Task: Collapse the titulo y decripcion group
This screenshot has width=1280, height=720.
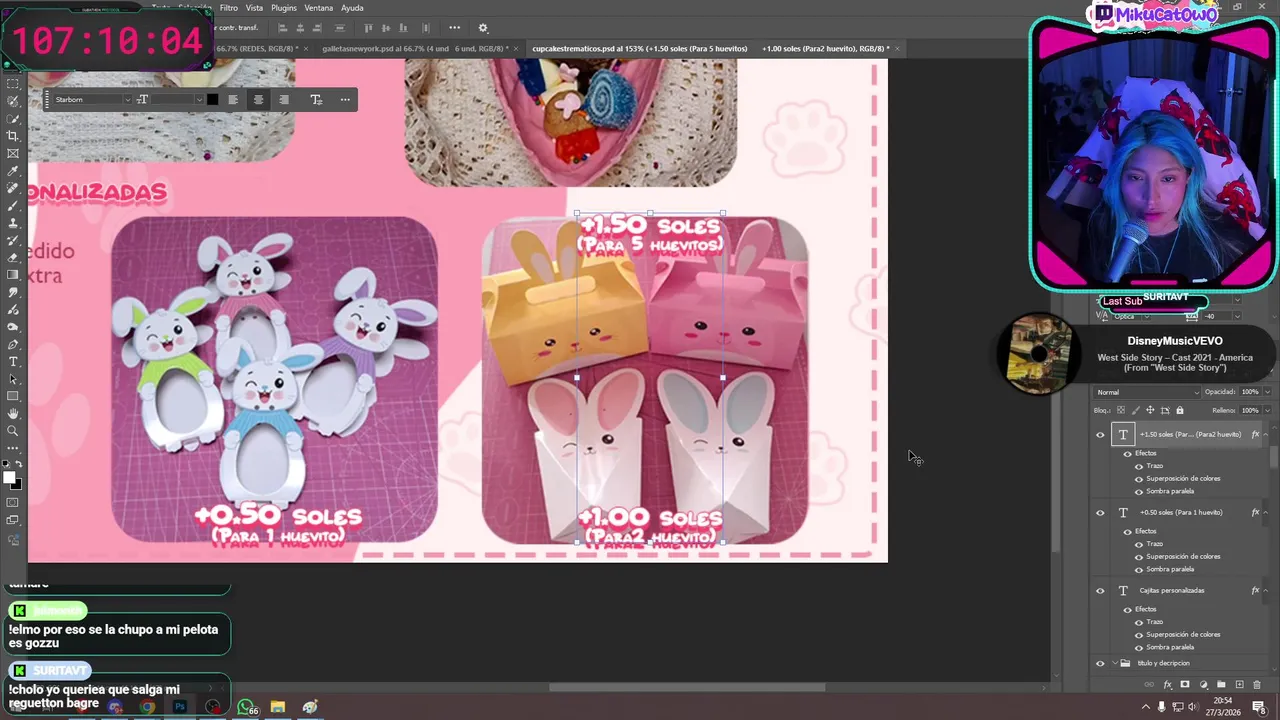Action: [1114, 663]
